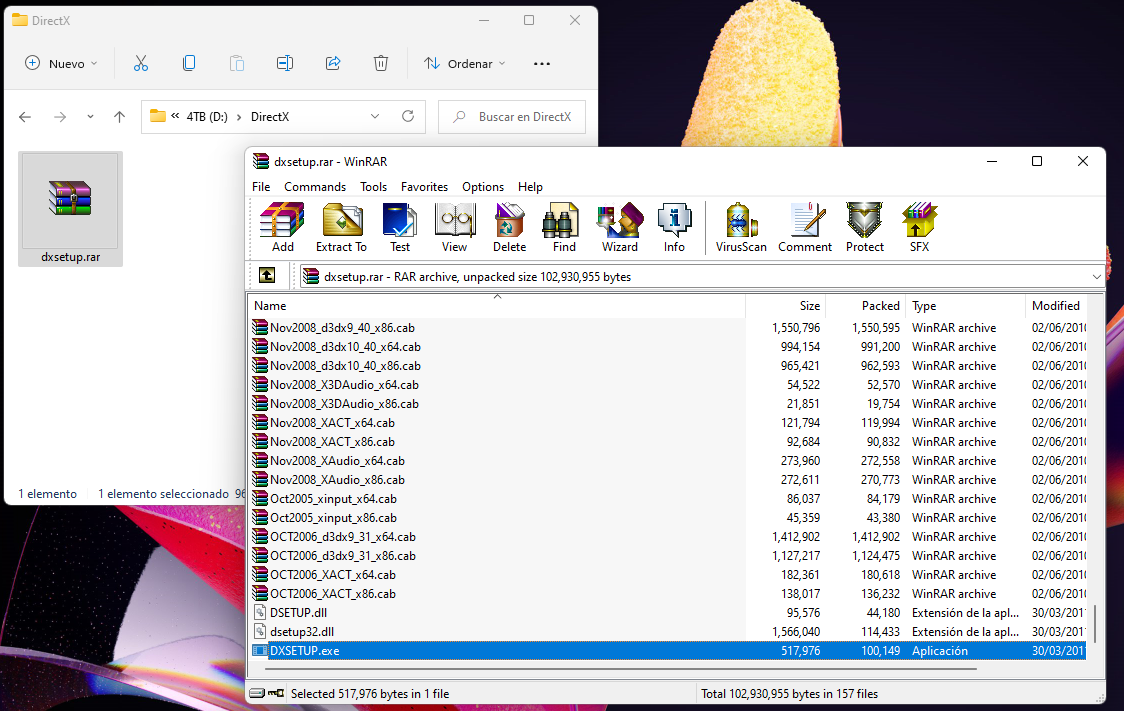The width and height of the screenshot is (1124, 711).
Task: Click the Copy icon in Explorer toolbar
Action: tap(189, 63)
